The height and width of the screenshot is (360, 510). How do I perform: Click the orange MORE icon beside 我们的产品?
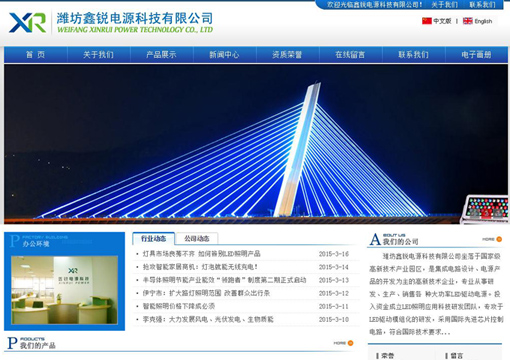pyautogui.click(x=350, y=343)
